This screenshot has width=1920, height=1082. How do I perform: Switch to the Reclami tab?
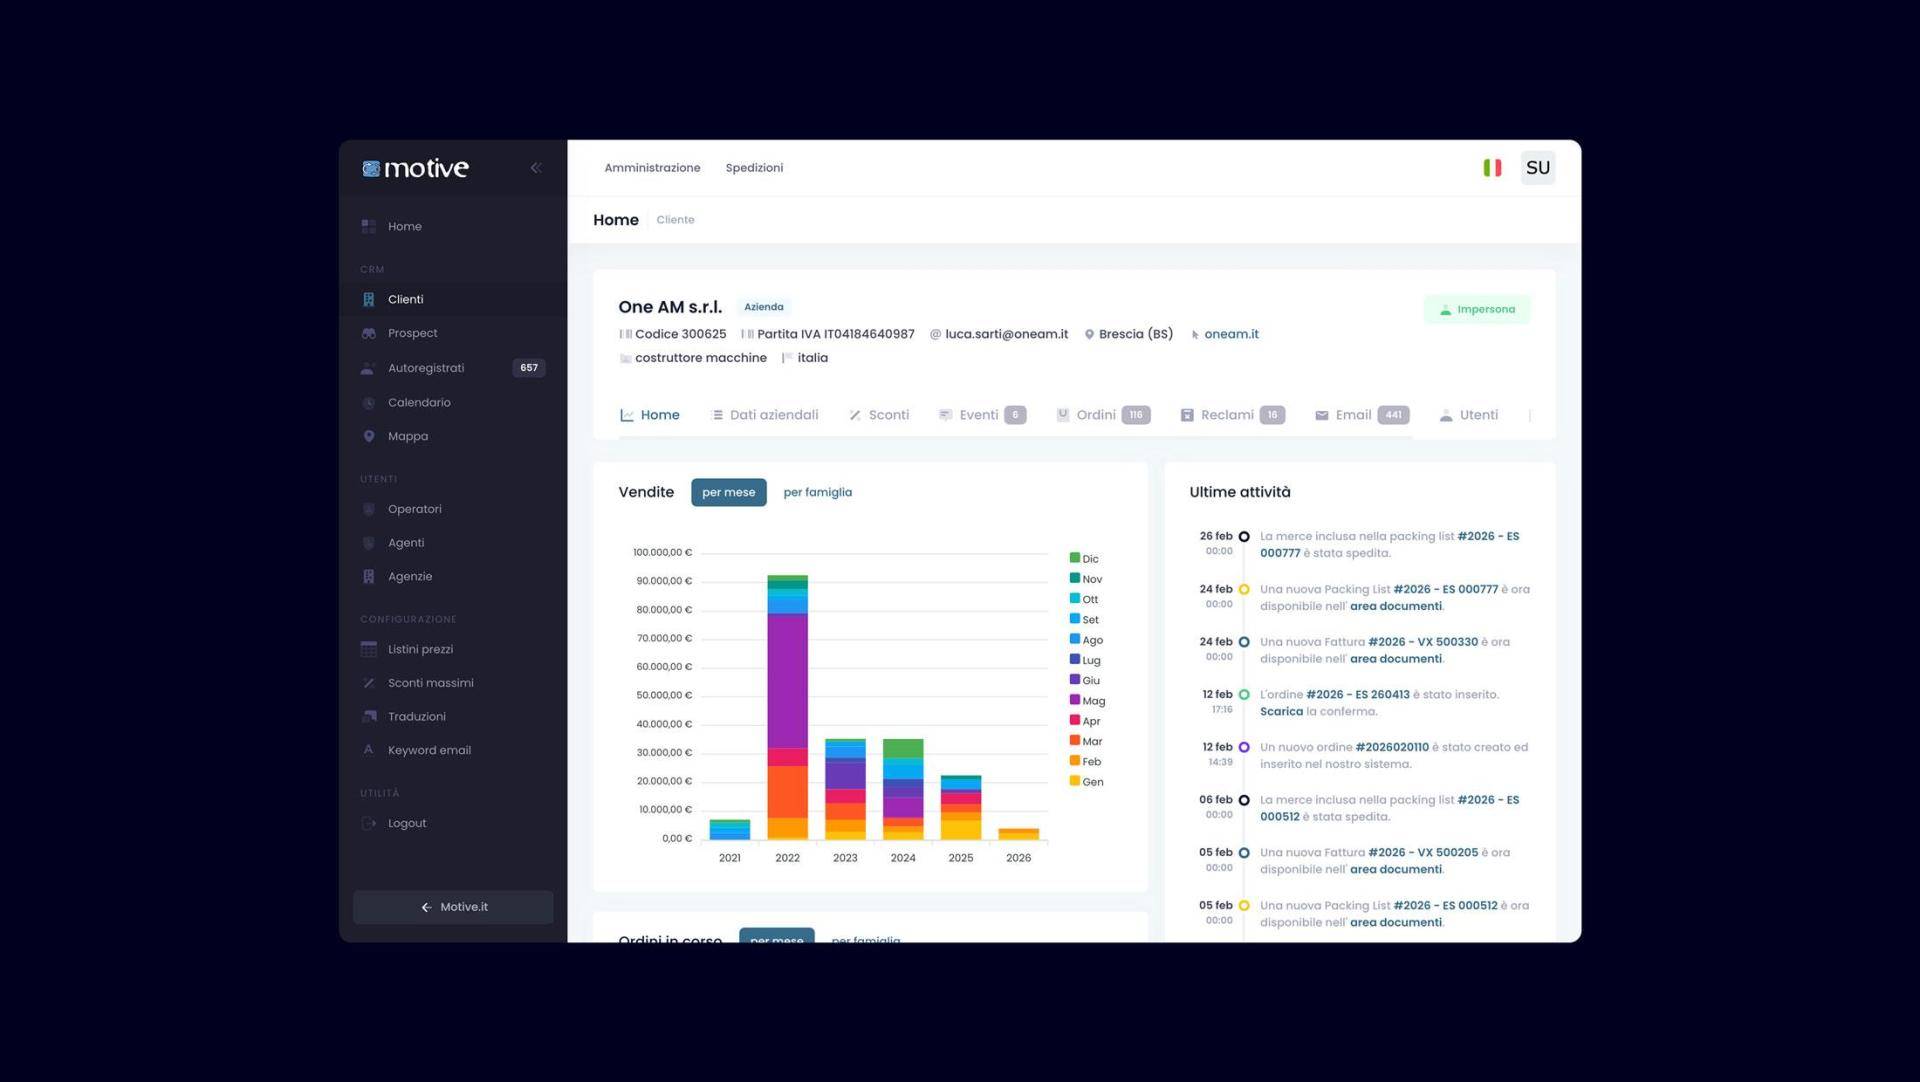[1228, 414]
